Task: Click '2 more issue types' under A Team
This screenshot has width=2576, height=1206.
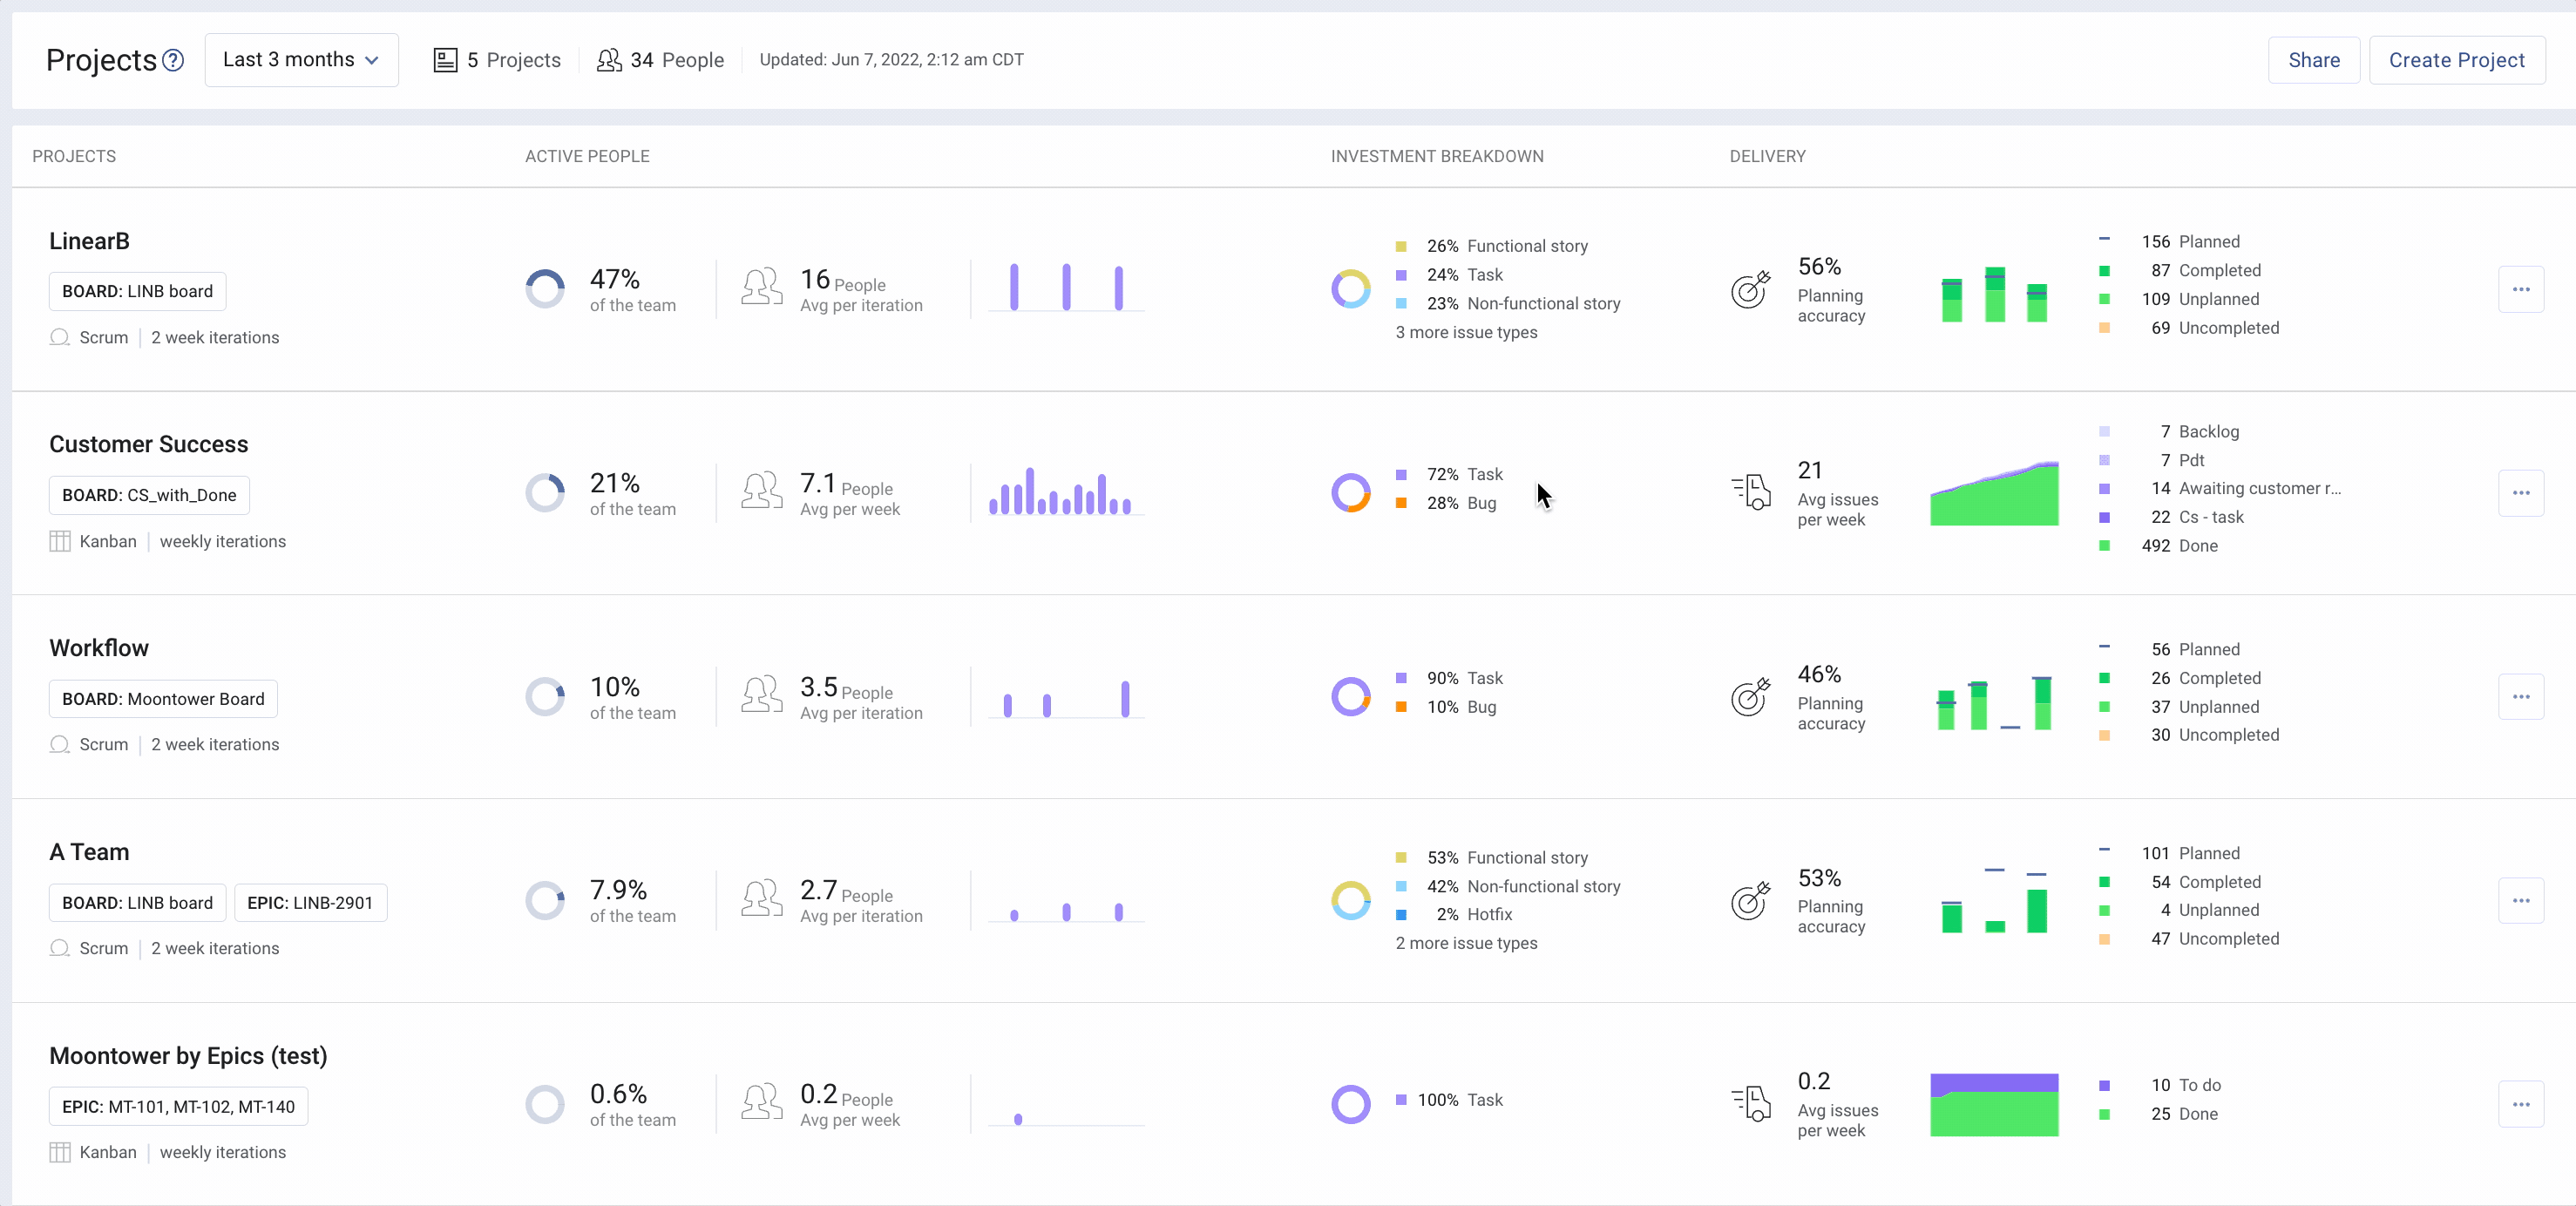Action: click(x=1466, y=943)
